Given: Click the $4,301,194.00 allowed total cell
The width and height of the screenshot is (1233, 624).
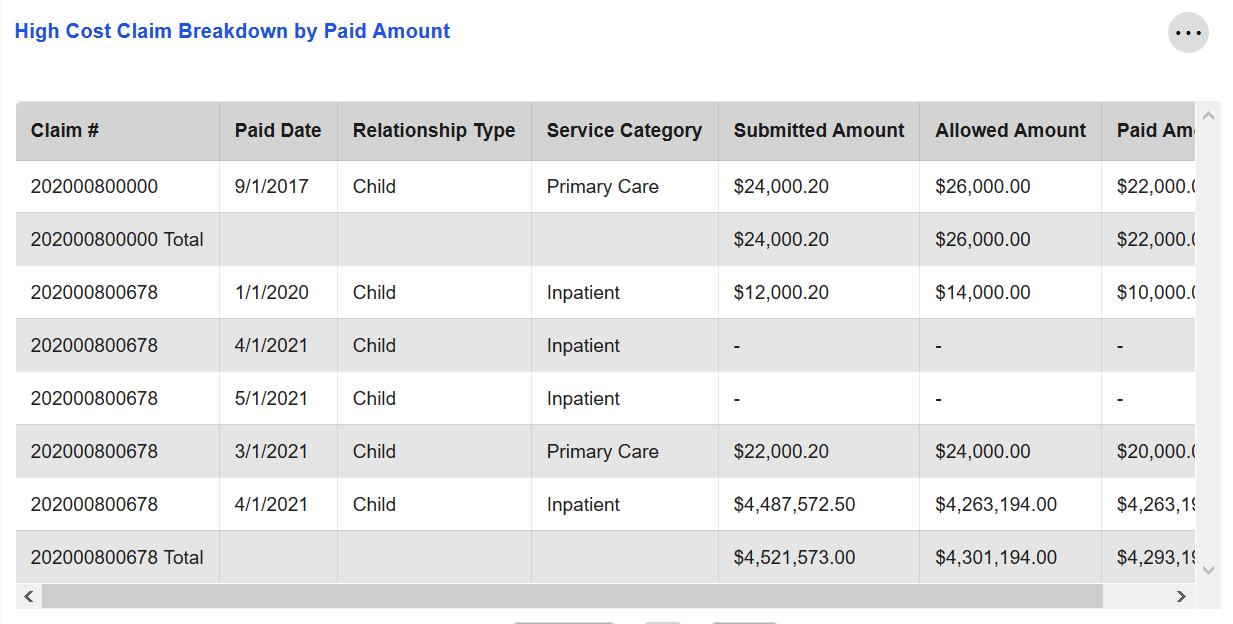Looking at the screenshot, I should [x=996, y=558].
